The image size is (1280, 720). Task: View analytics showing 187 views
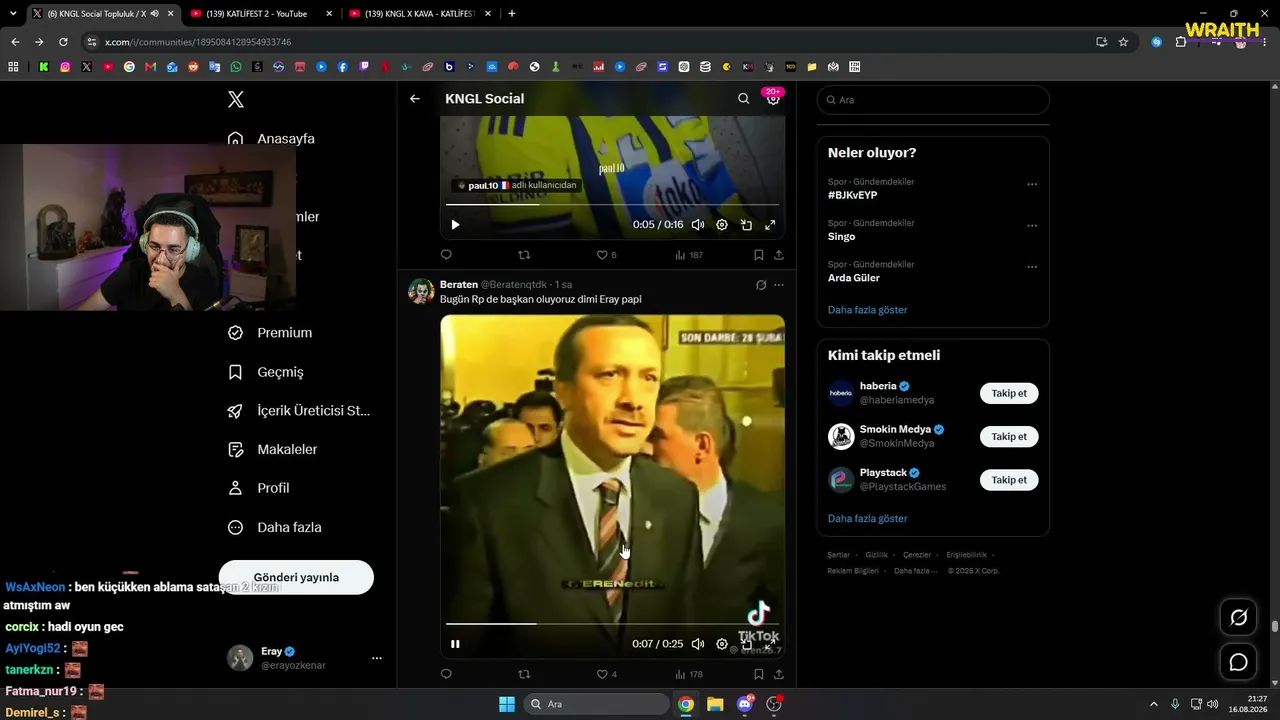(689, 255)
